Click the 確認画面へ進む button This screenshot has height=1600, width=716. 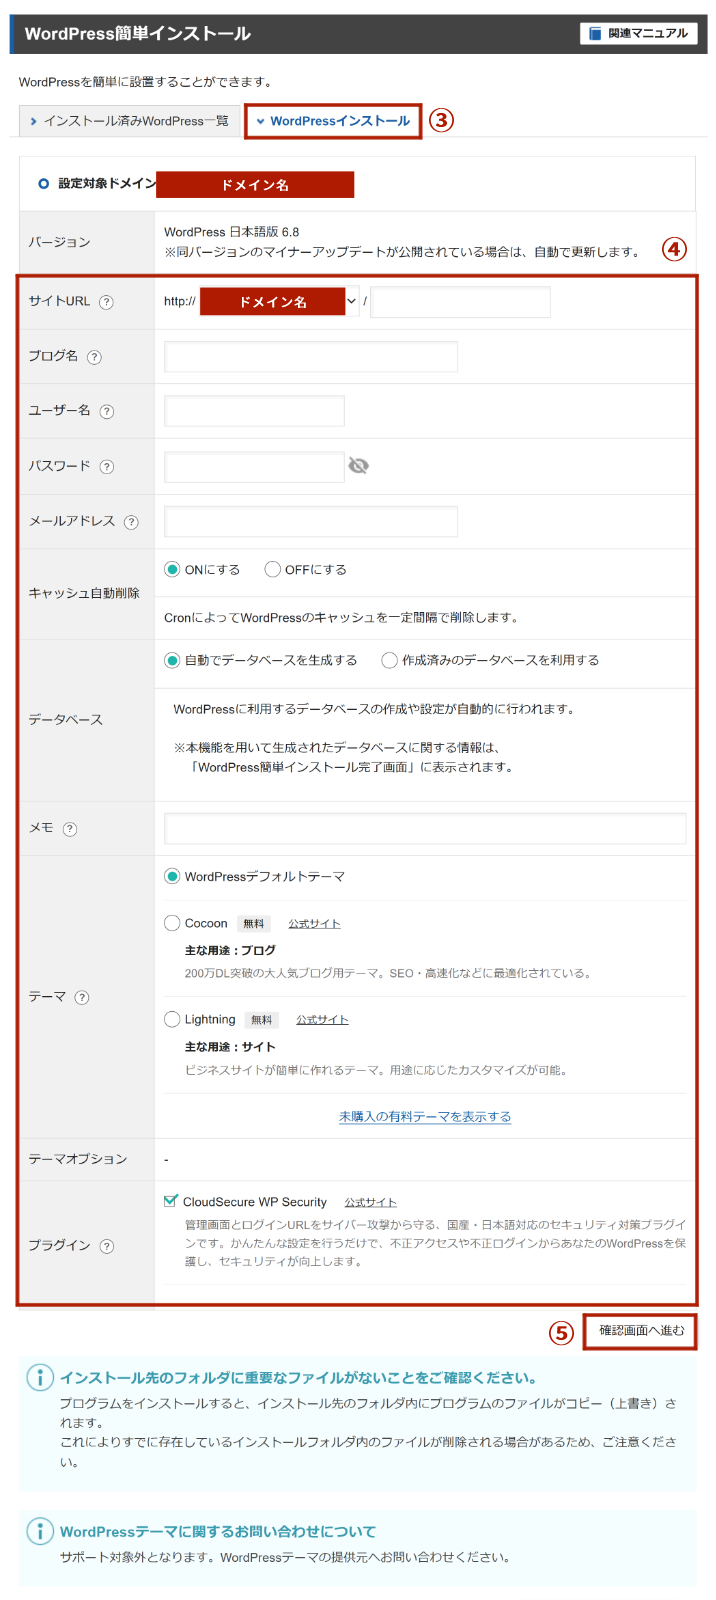[x=641, y=1331]
